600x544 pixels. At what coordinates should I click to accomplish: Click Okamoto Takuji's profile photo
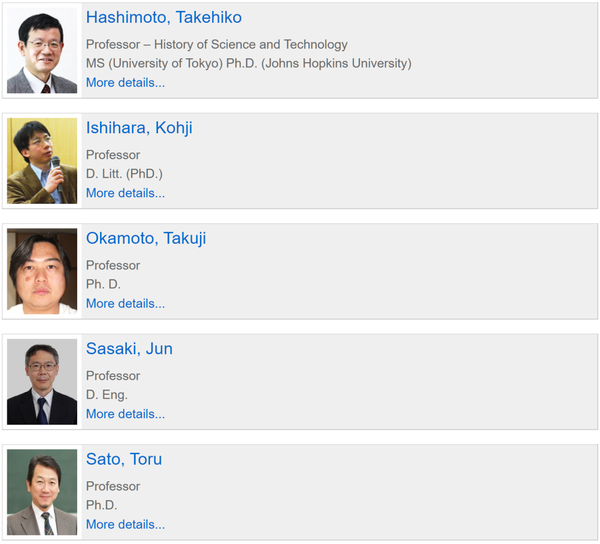click(42, 271)
